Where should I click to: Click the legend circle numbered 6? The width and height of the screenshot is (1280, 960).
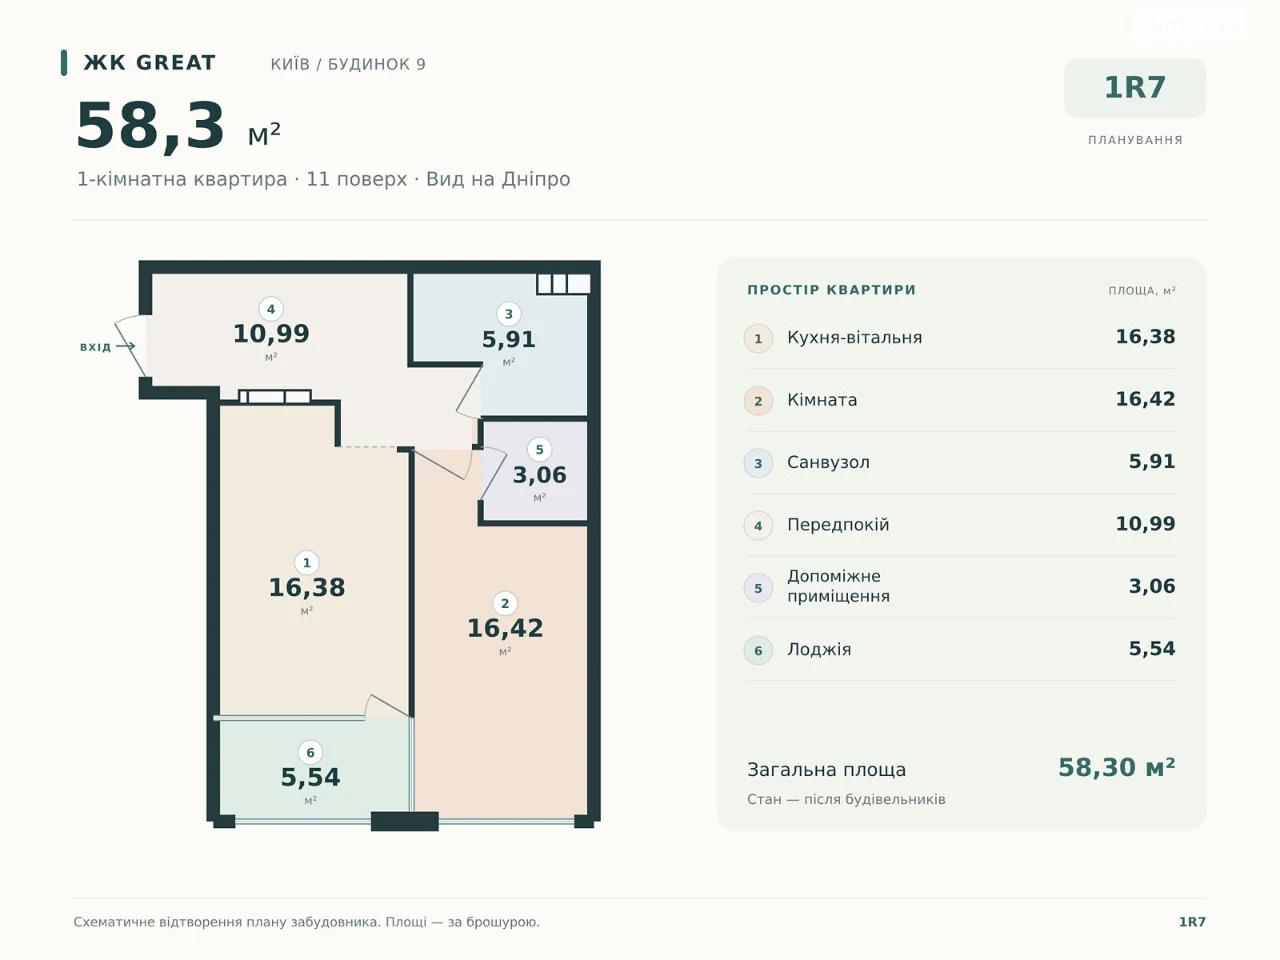758,651
